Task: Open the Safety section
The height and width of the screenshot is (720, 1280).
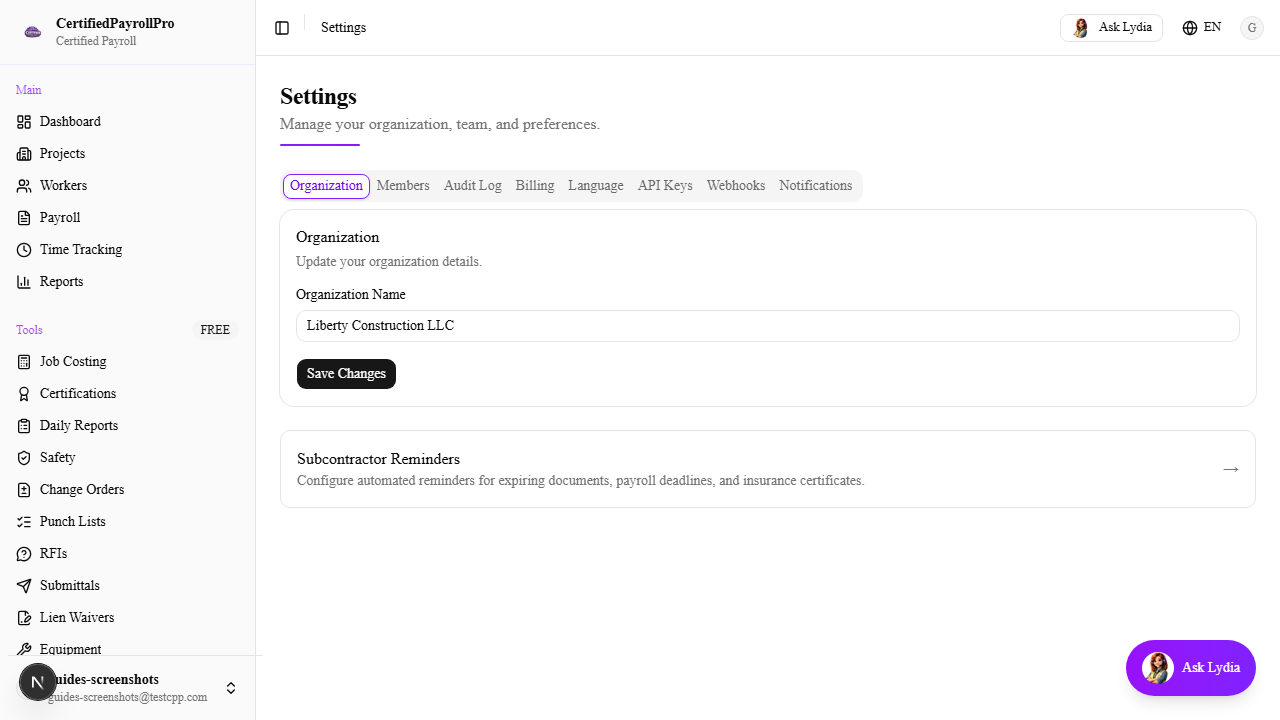Action: (x=57, y=457)
